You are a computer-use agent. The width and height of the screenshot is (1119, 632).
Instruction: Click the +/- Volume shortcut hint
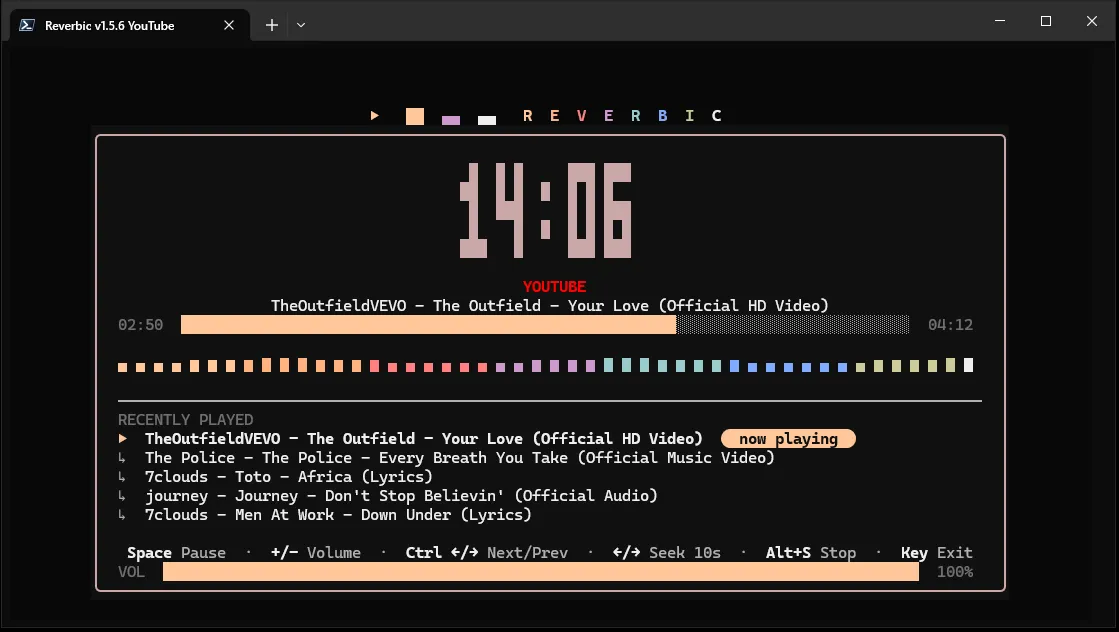pos(315,553)
